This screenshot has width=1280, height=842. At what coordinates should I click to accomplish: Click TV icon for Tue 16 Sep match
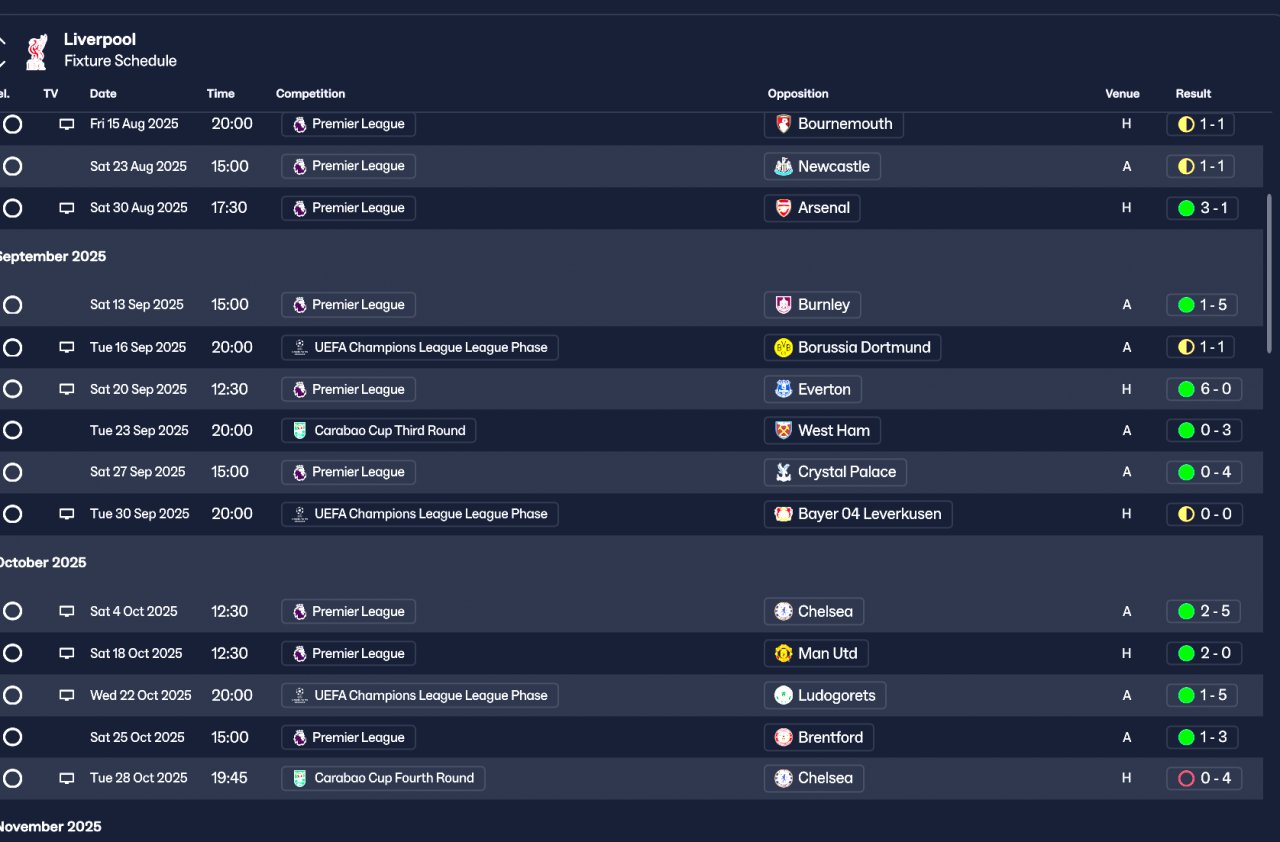point(67,347)
